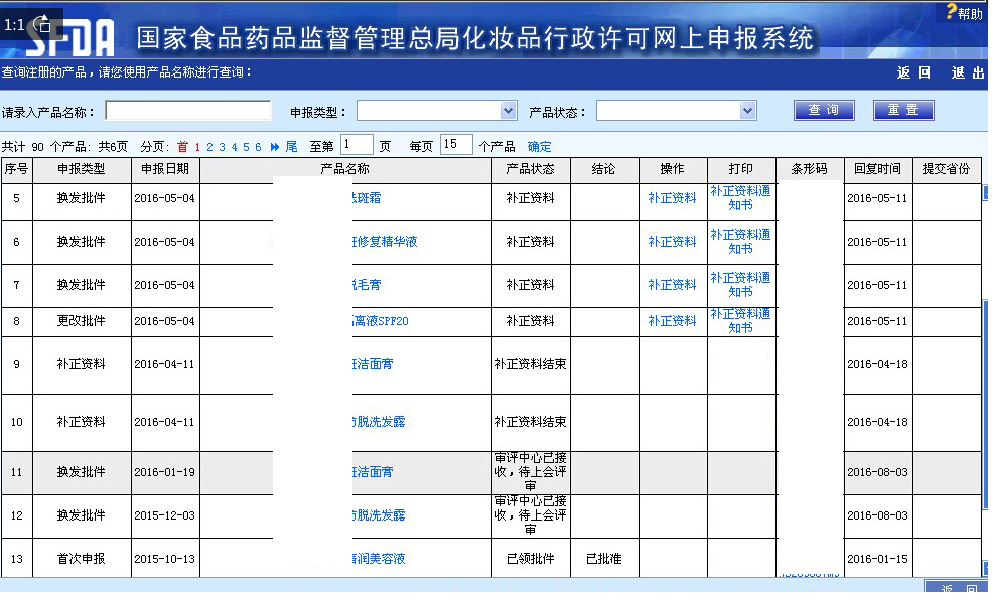The height and width of the screenshot is (604, 996).
Task: Click the 返回 button at bottom right
Action: 959,588
